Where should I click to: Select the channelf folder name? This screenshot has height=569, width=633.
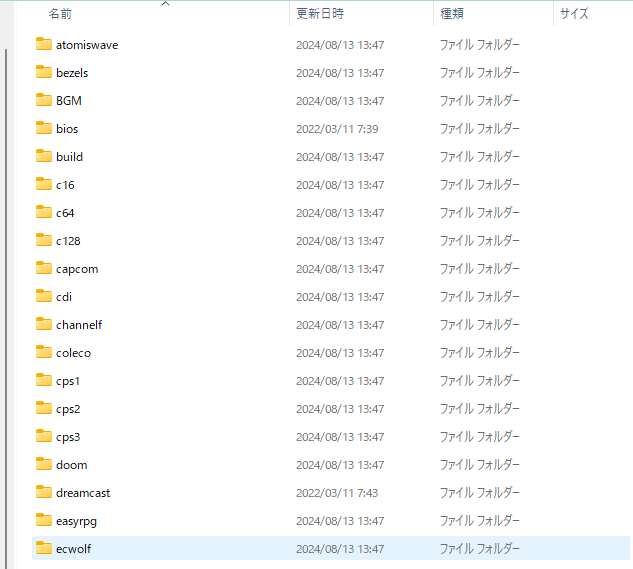coord(79,325)
